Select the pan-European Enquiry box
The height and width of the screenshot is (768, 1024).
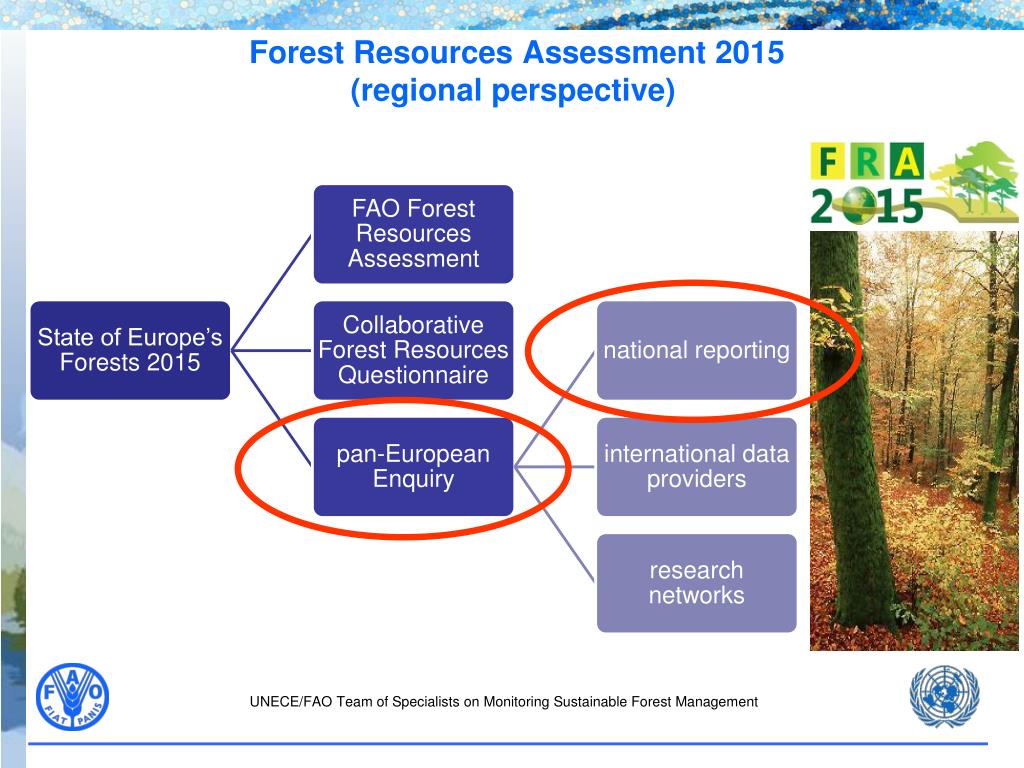[x=413, y=467]
